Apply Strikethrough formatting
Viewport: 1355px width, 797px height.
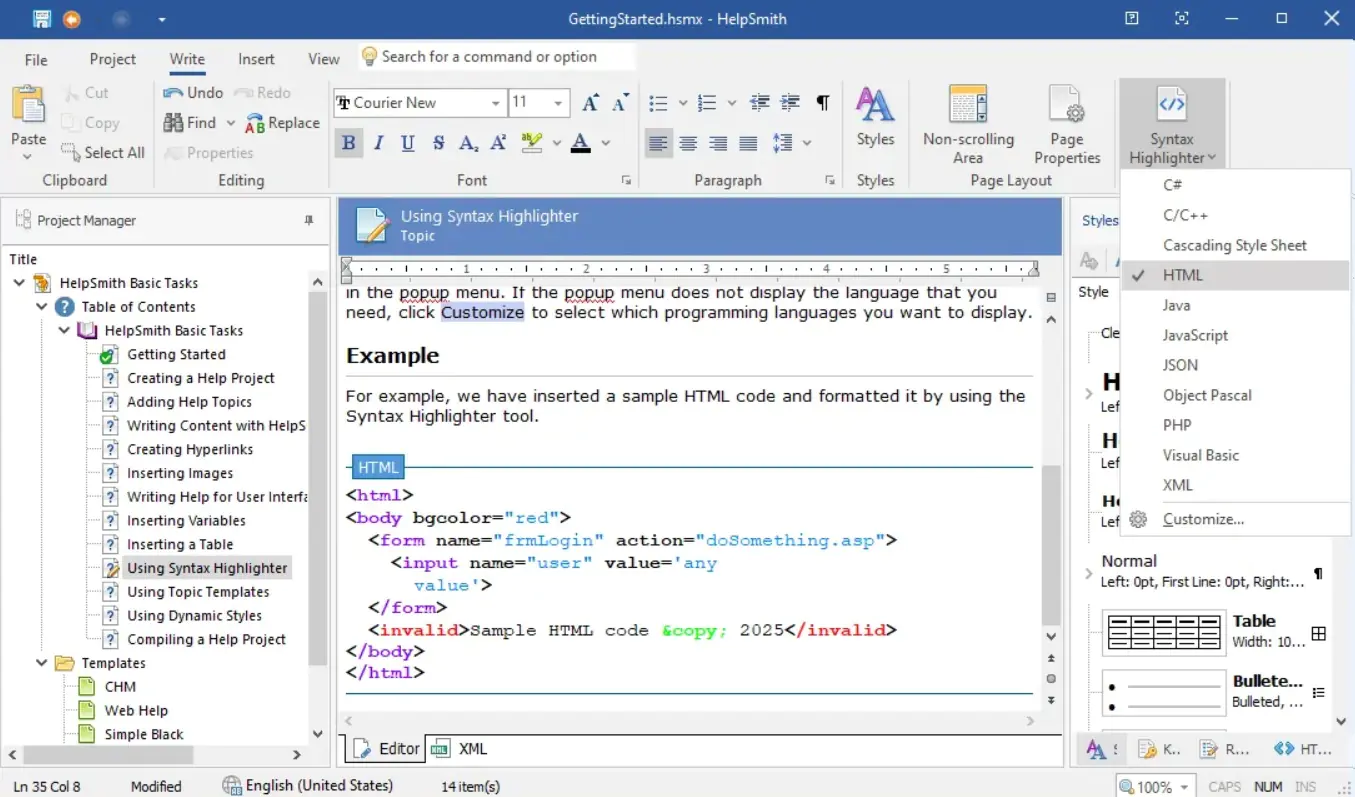click(x=438, y=143)
